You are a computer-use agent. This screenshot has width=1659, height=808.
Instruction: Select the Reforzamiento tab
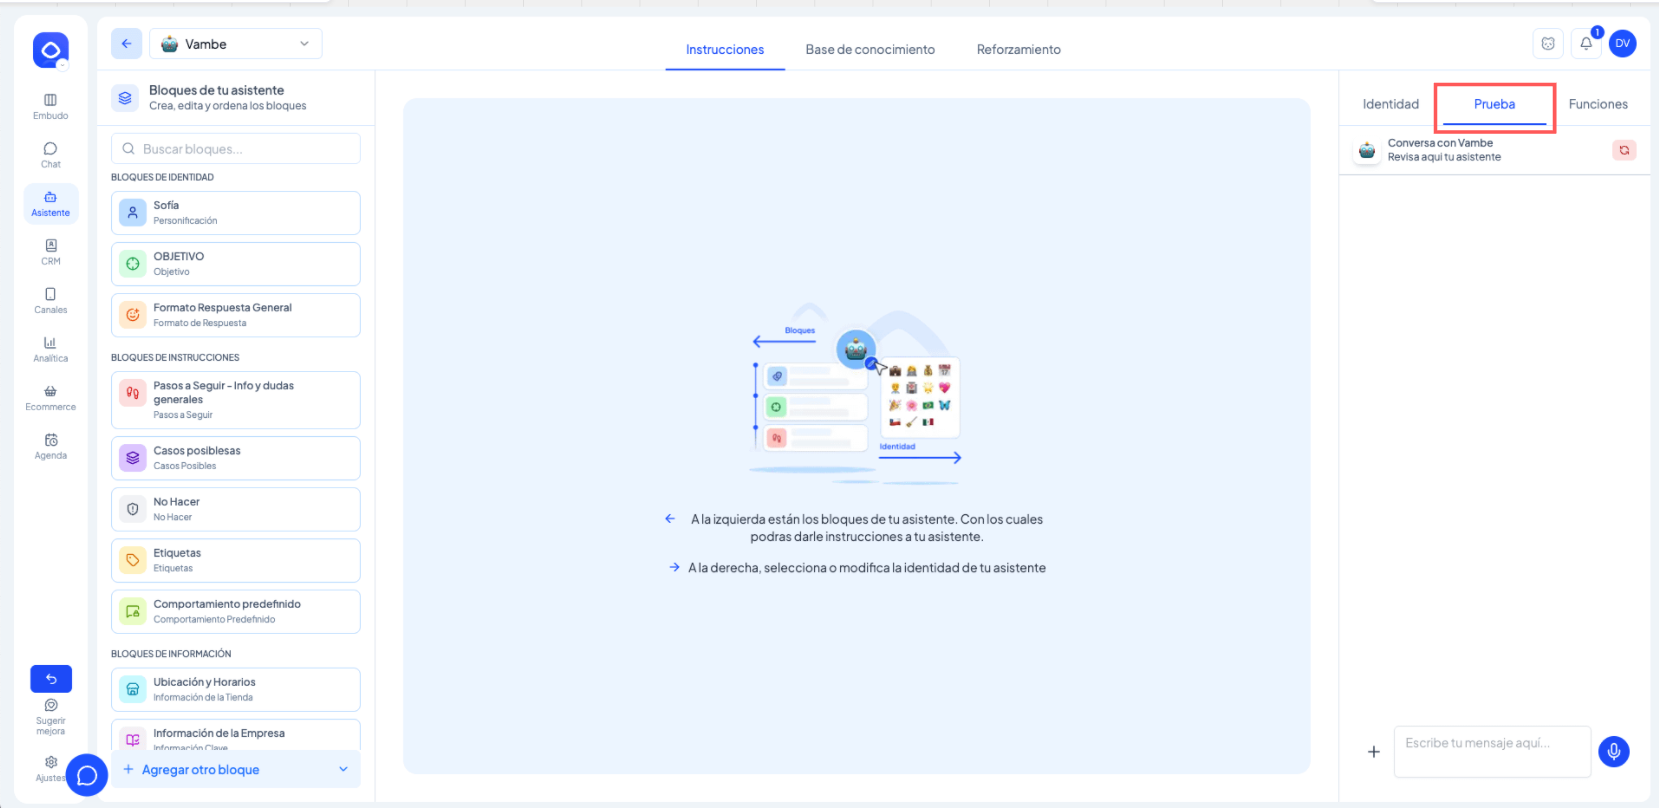coord(1018,49)
